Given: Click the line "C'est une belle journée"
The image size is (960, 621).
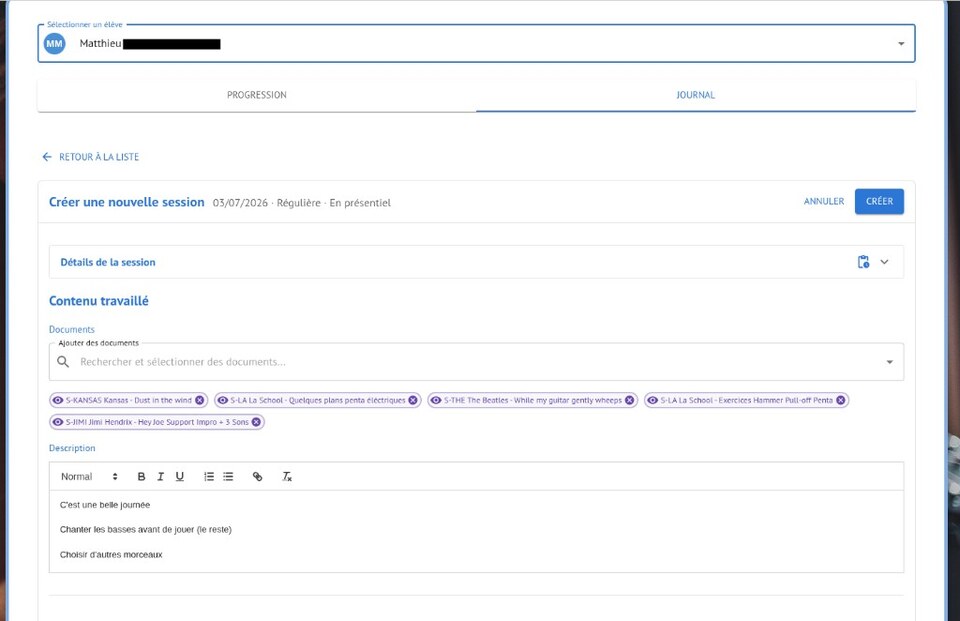Looking at the screenshot, I should [x=105, y=505].
